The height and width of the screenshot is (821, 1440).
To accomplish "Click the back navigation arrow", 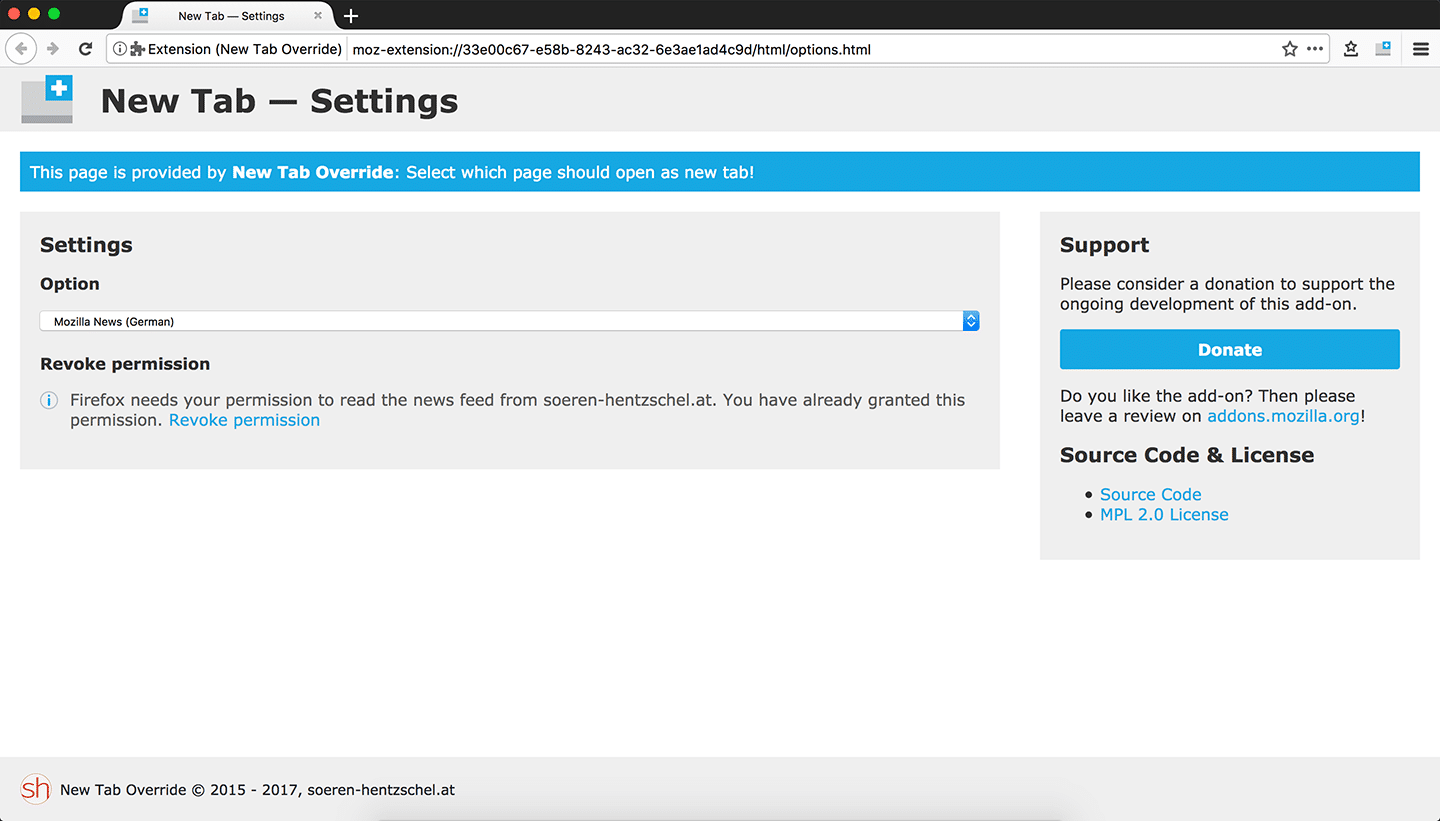I will [x=21, y=49].
